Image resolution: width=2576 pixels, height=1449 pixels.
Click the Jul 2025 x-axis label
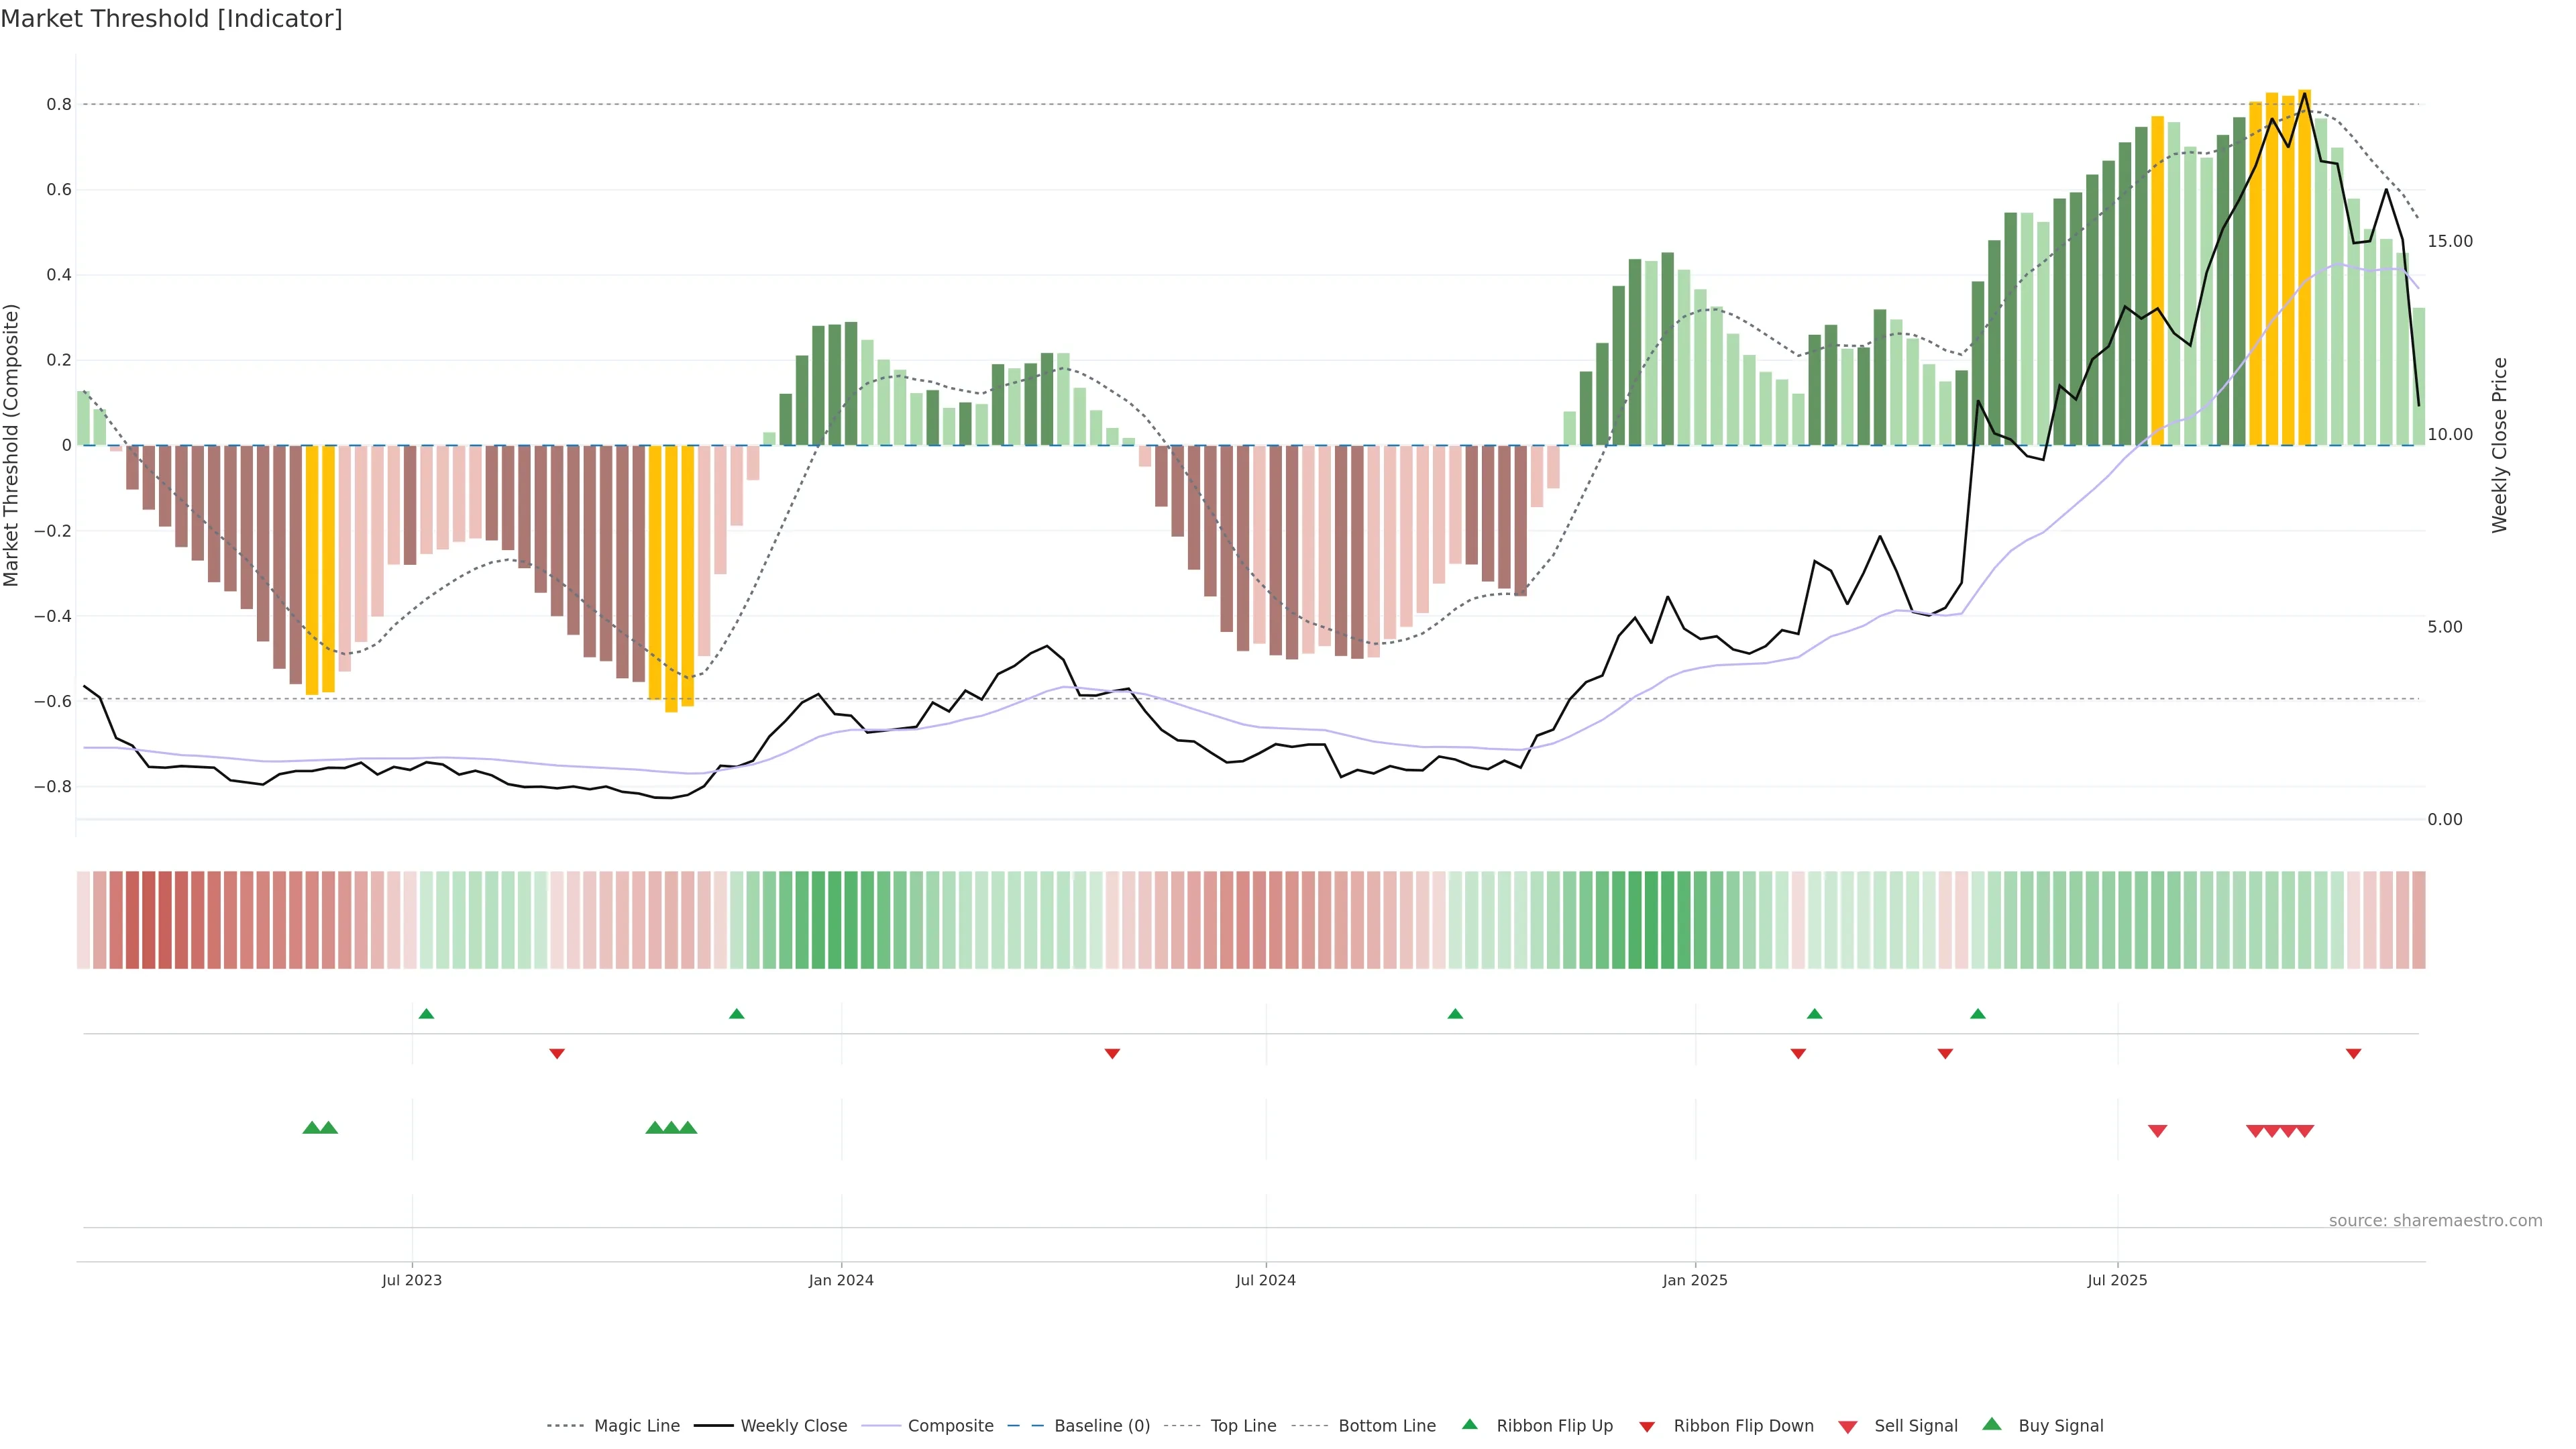[x=2117, y=1280]
